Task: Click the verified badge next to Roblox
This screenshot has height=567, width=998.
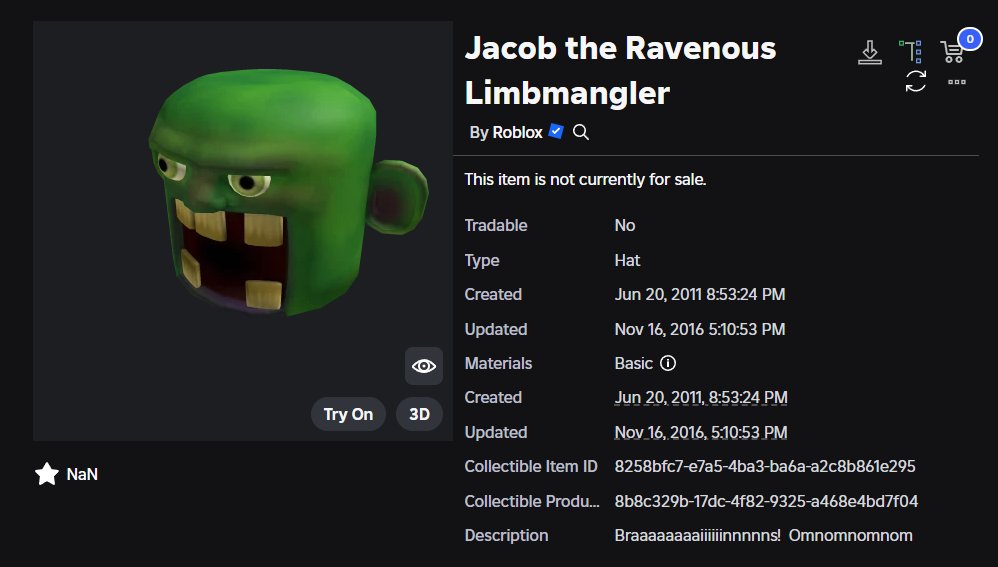Action: [x=556, y=131]
